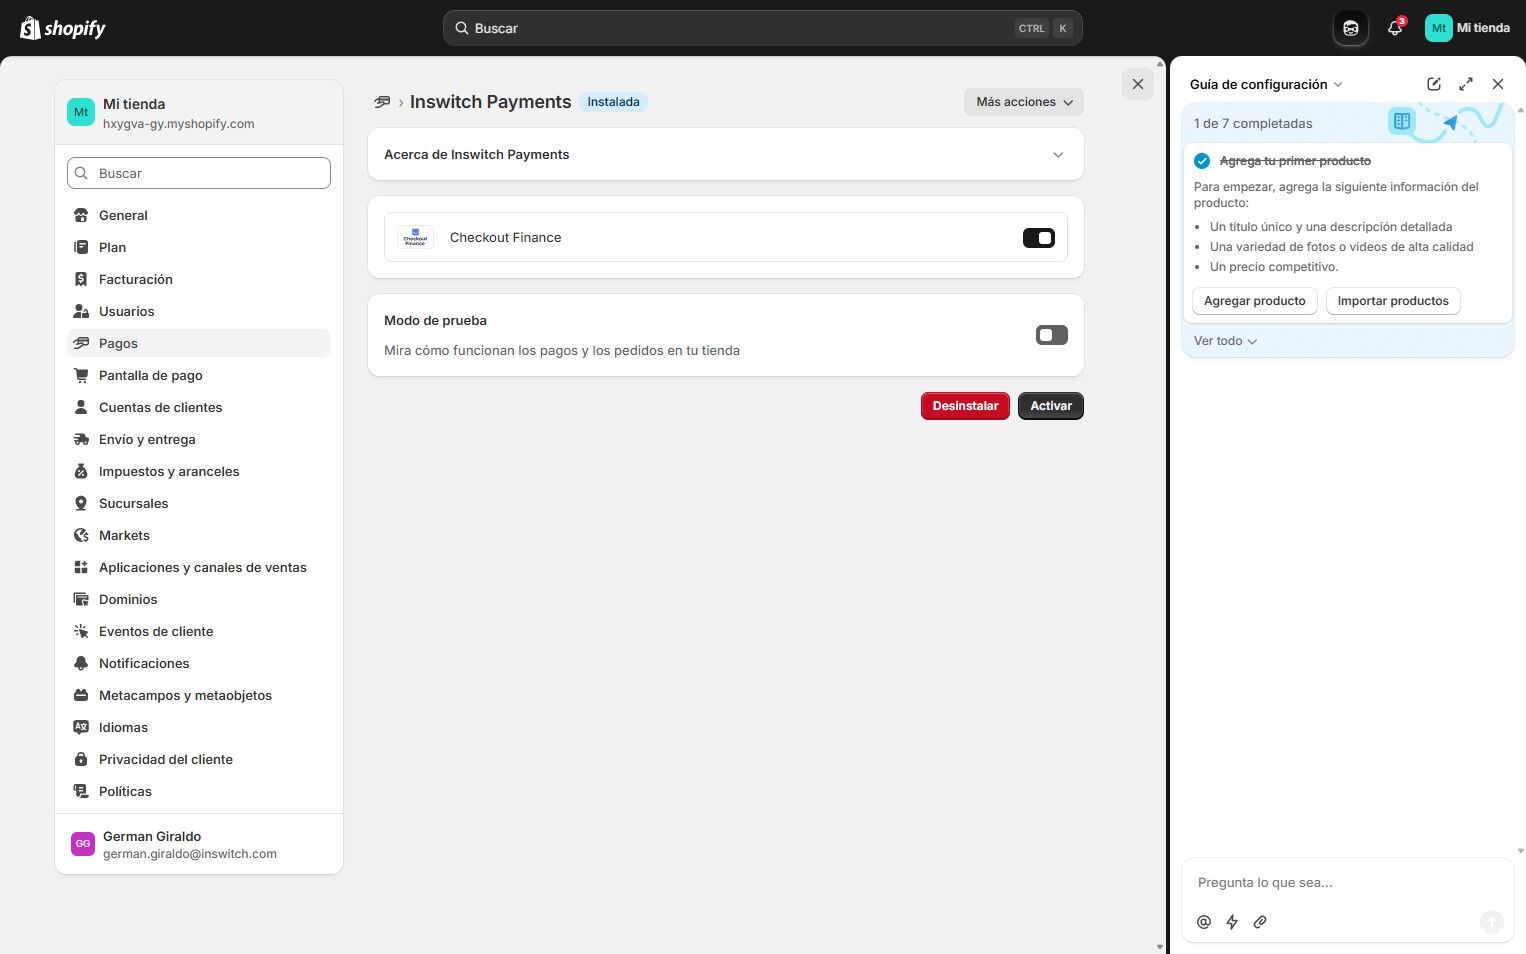The width and height of the screenshot is (1526, 954).
Task: Open new chat icon in setup guide panel
Action: click(1434, 84)
